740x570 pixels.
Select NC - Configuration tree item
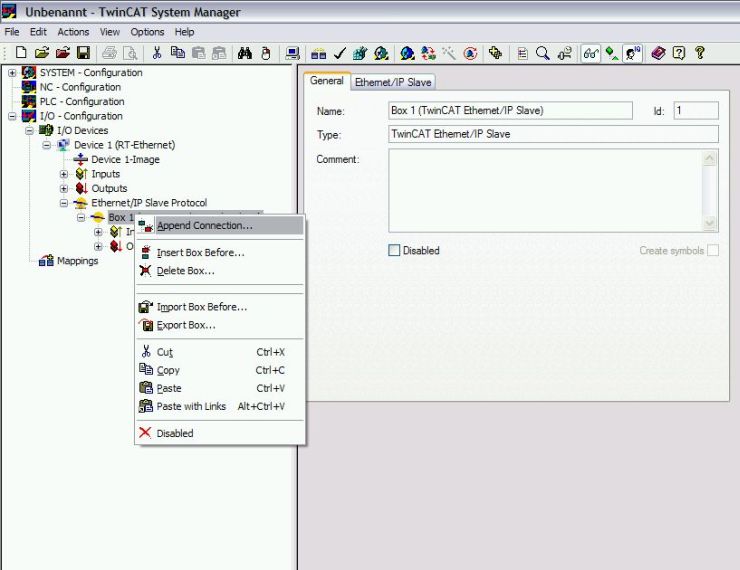pos(80,87)
